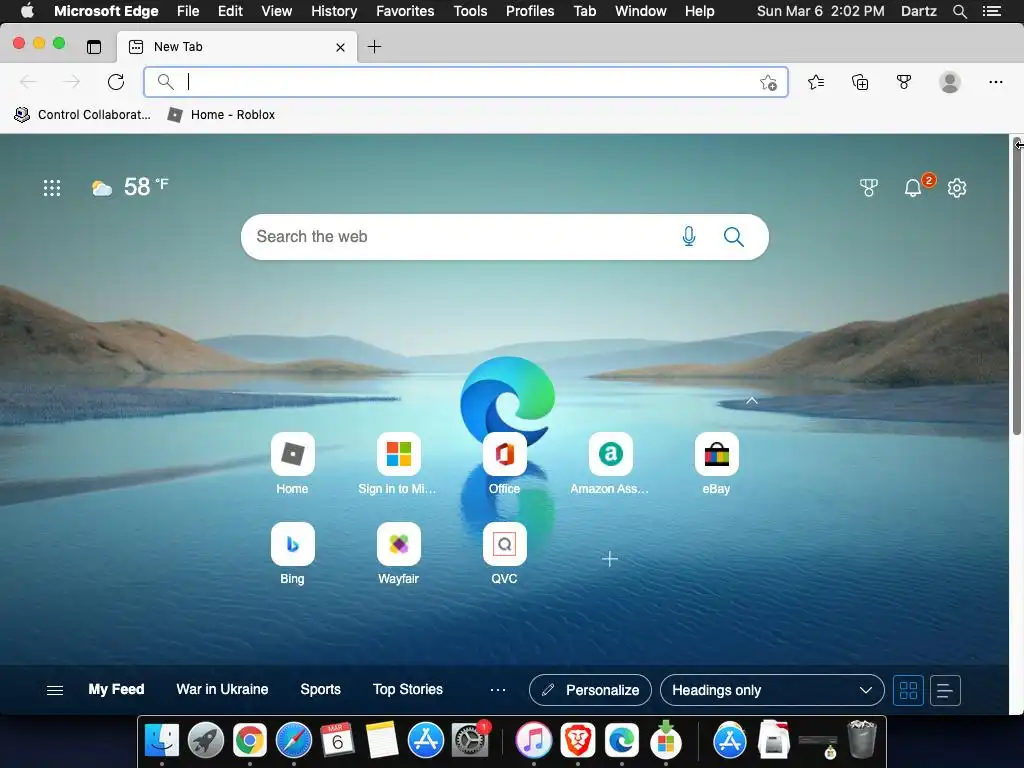This screenshot has width=1024, height=768.
Task: Switch feed to list view
Action: coord(945,690)
